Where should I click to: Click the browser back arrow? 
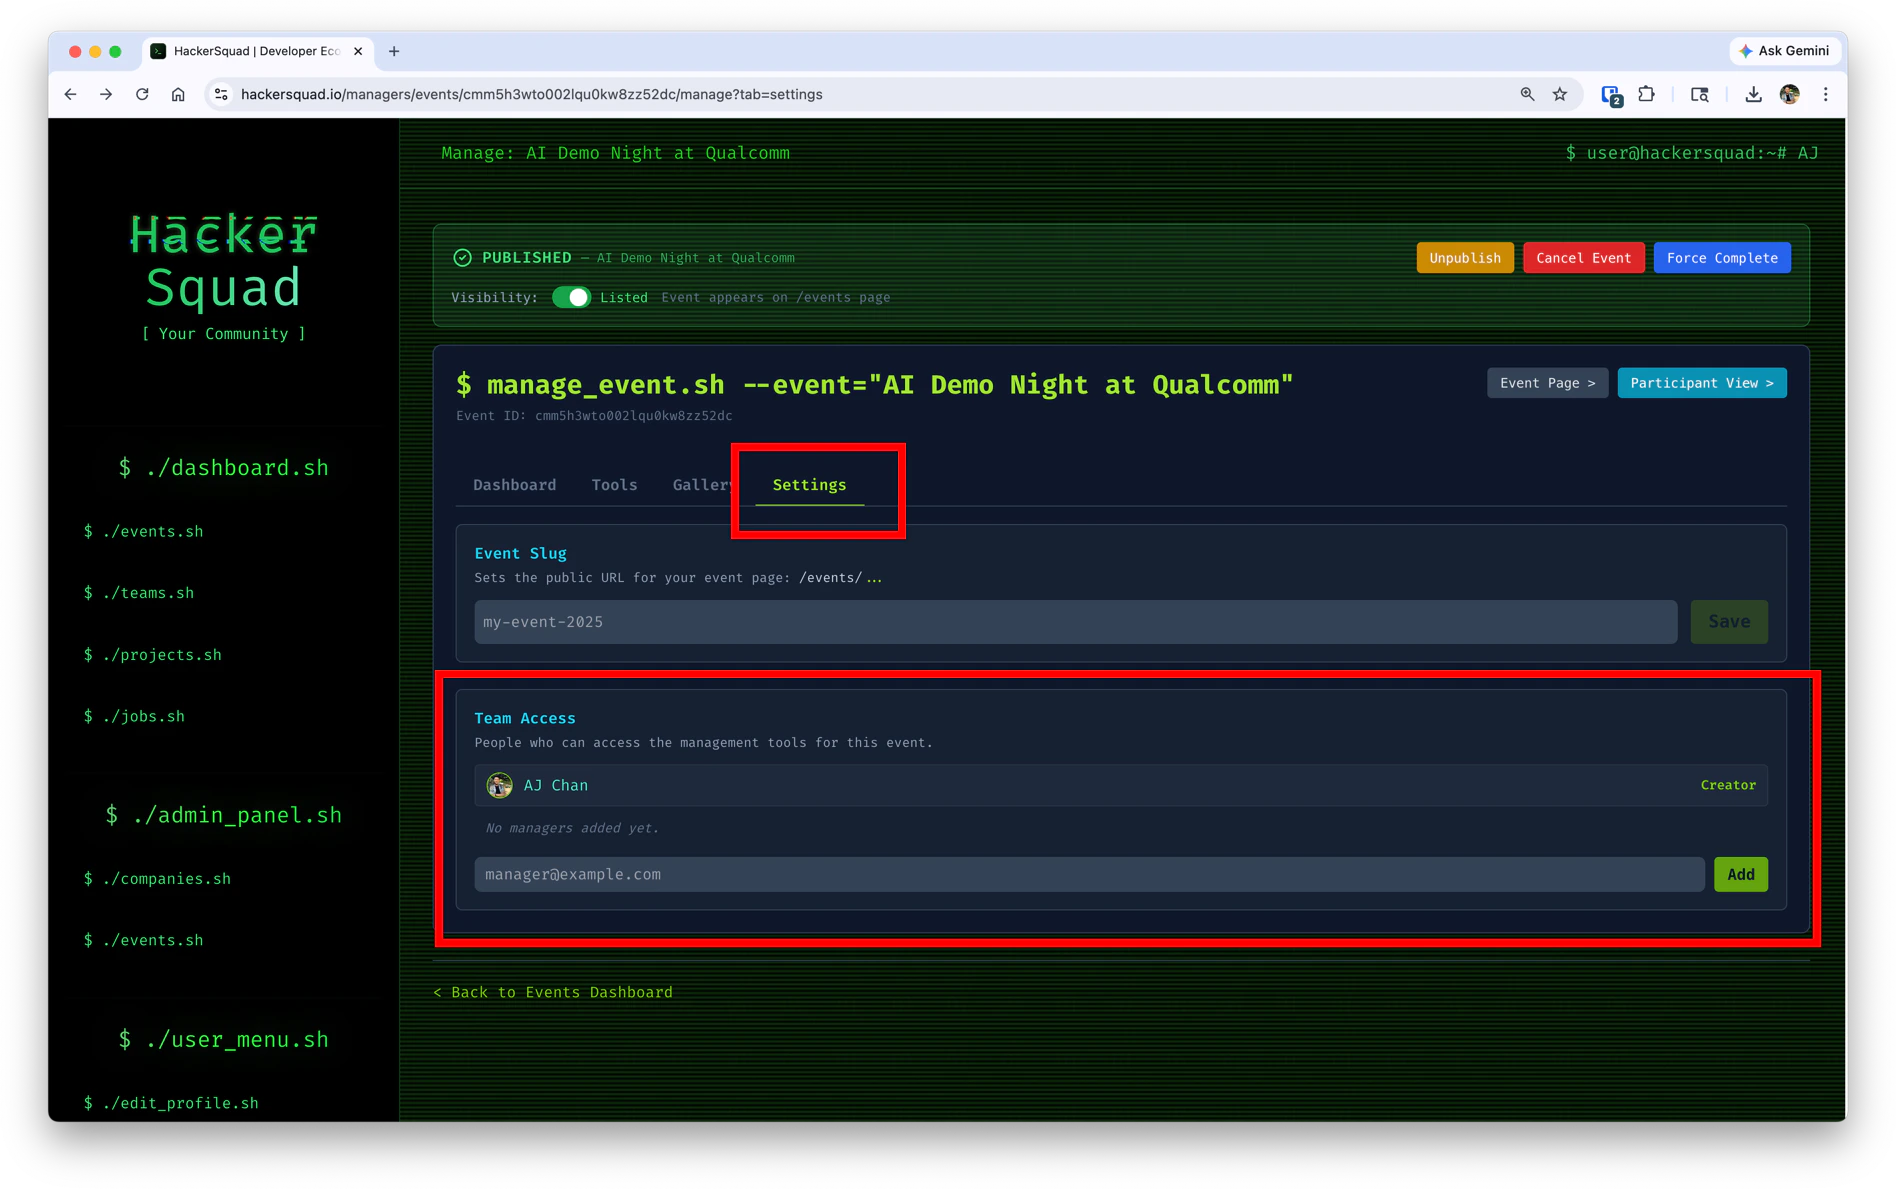tap(70, 93)
